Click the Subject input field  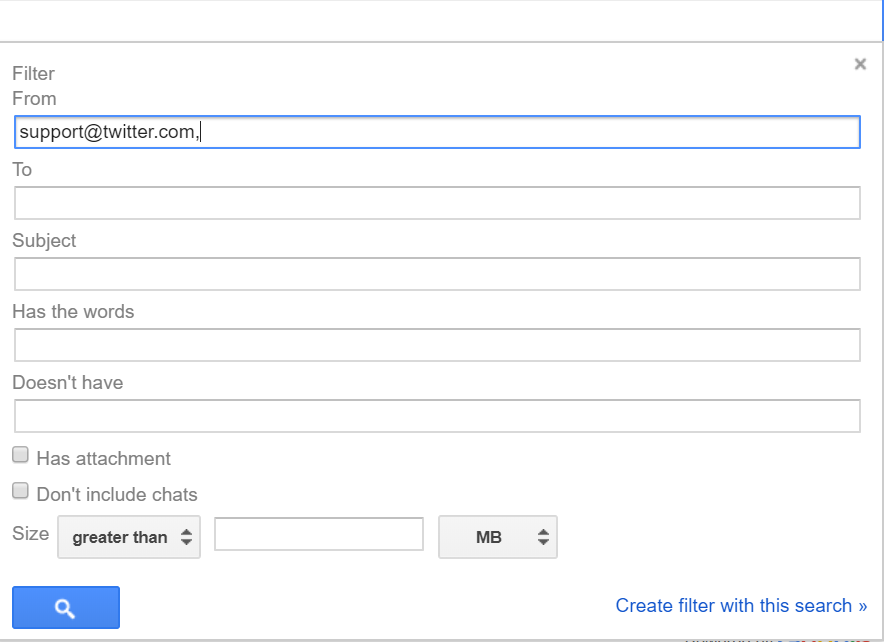pos(437,274)
